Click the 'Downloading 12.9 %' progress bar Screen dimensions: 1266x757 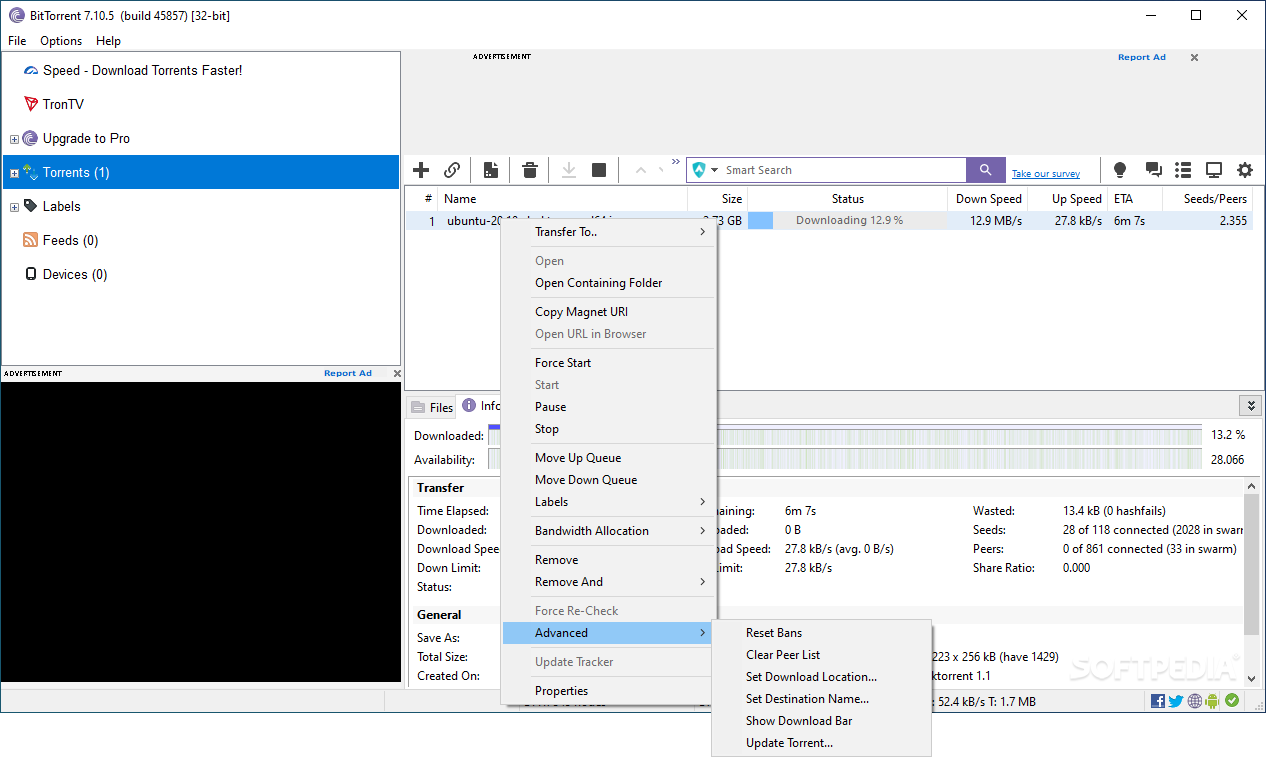point(848,221)
